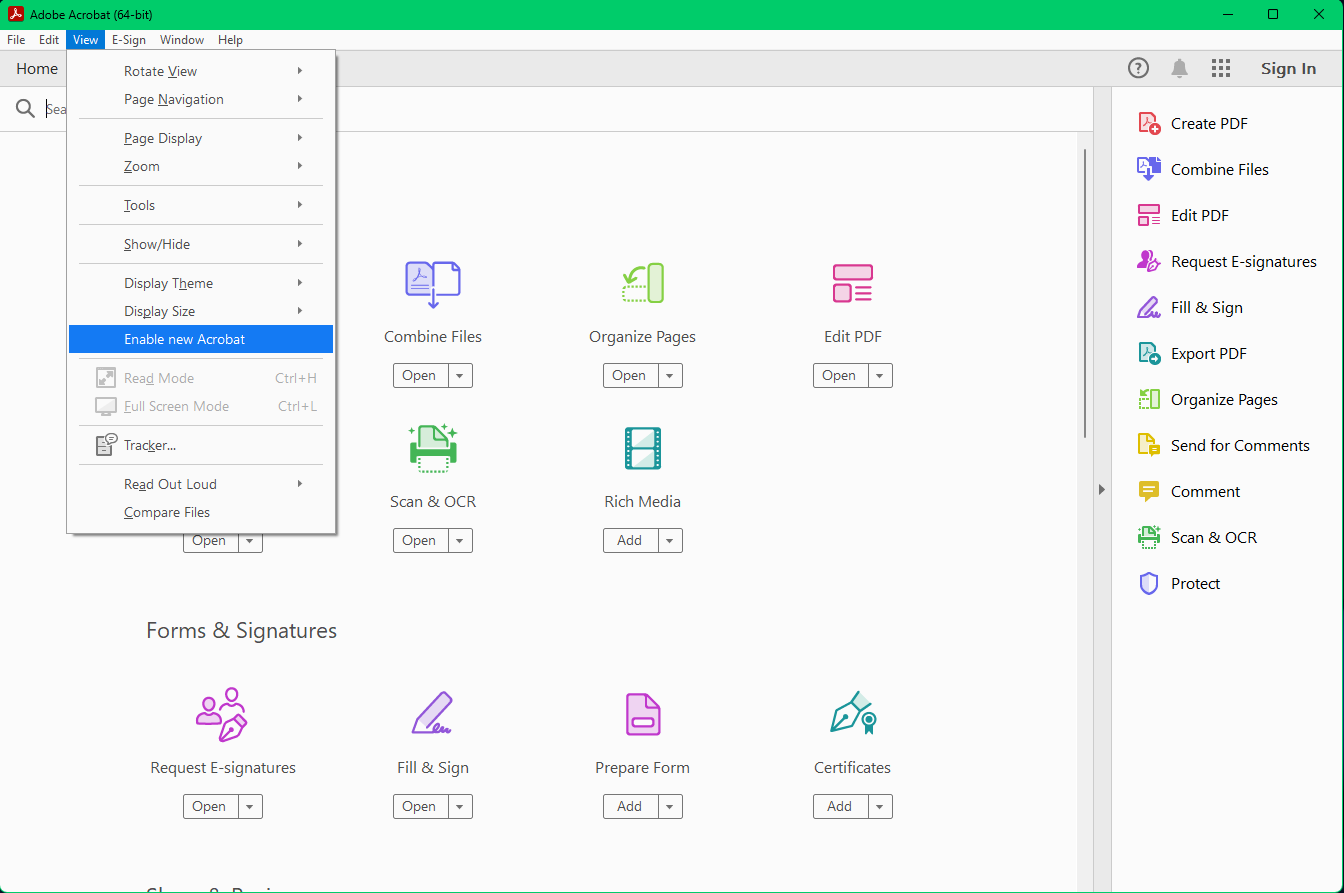1344x893 pixels.
Task: Open the Help question mark icon
Action: (x=1138, y=68)
